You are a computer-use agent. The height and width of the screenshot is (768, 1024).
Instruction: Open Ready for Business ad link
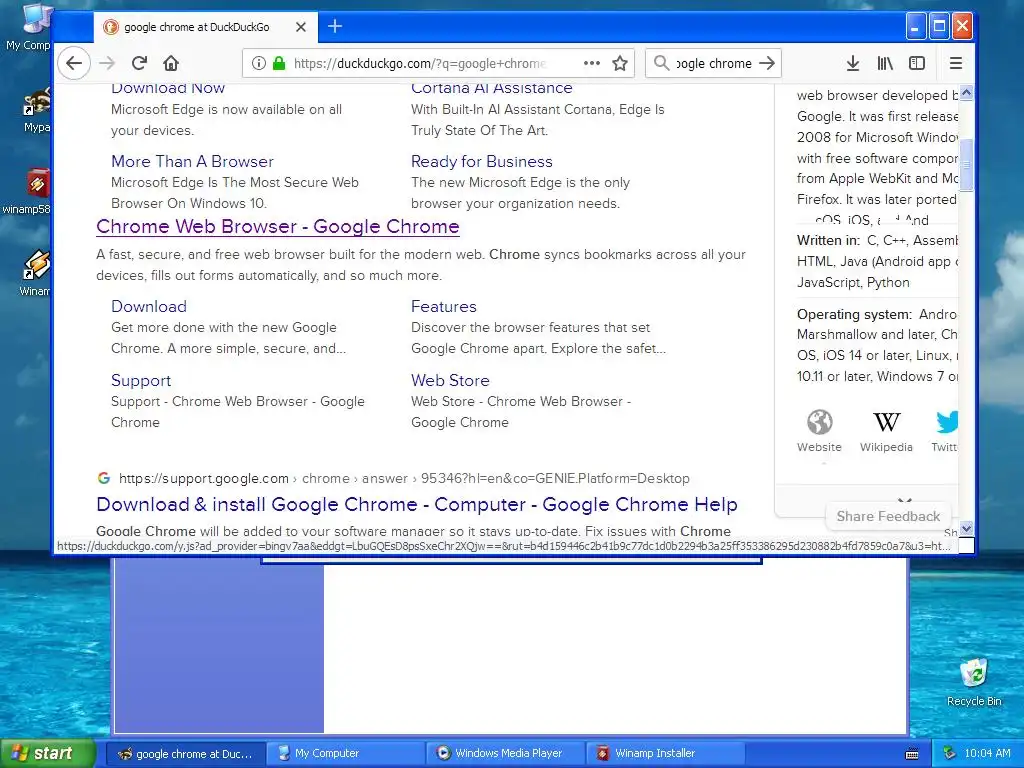pyautogui.click(x=481, y=161)
